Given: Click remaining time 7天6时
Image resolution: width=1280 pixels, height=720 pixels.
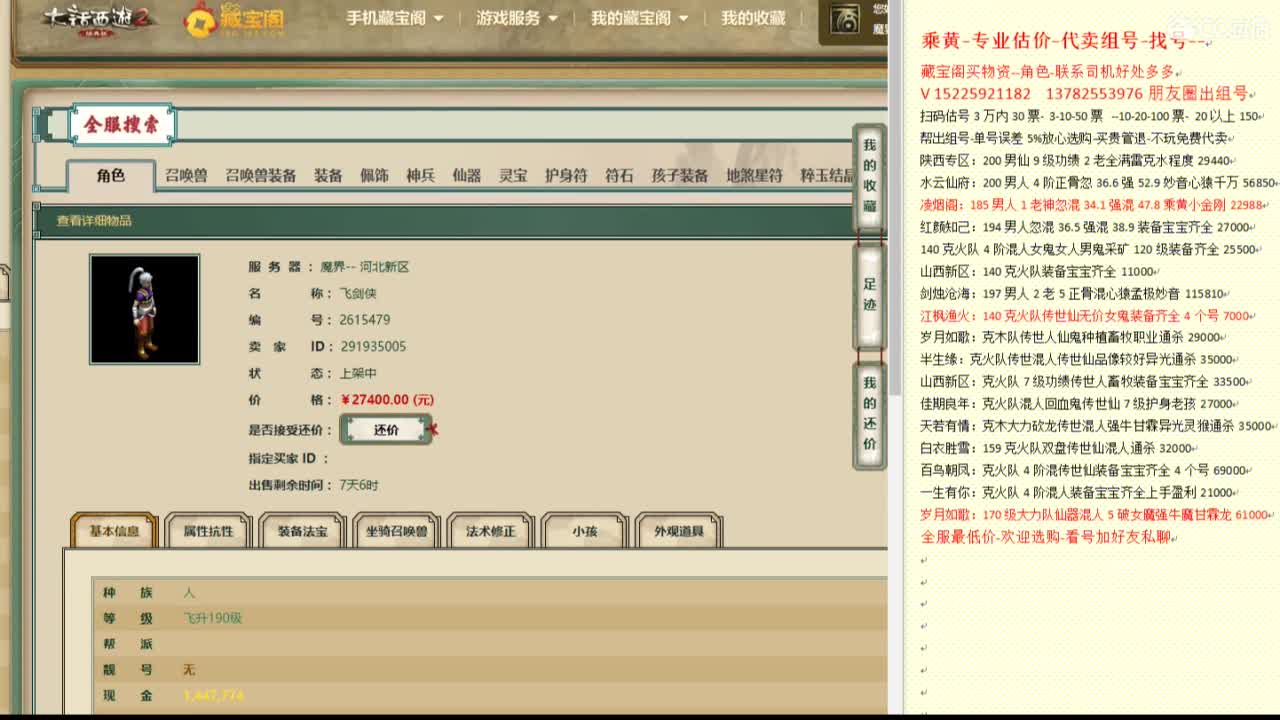Looking at the screenshot, I should 359,485.
